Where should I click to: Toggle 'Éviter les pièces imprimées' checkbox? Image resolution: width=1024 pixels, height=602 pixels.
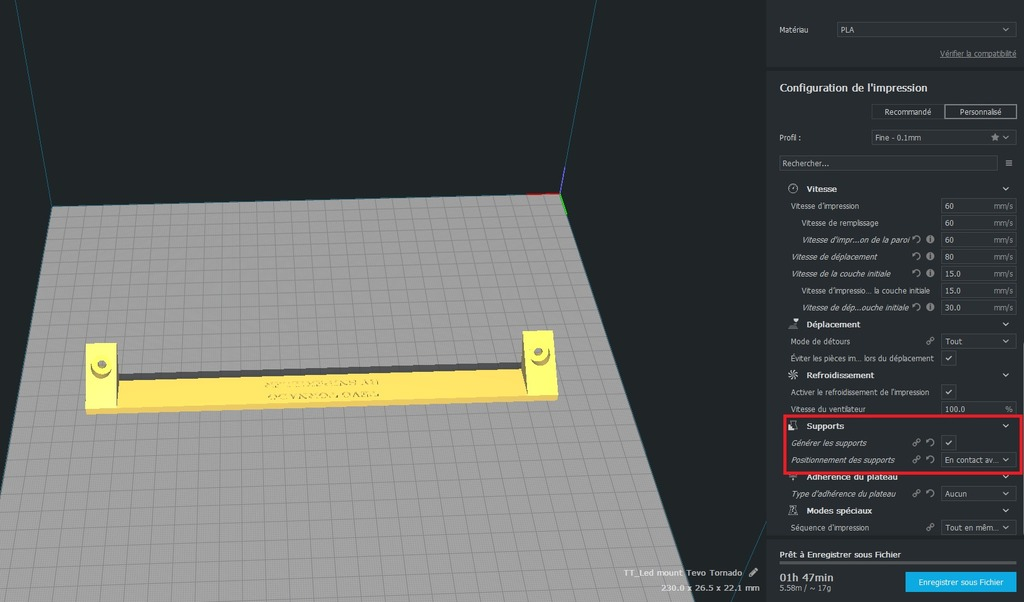point(949,358)
